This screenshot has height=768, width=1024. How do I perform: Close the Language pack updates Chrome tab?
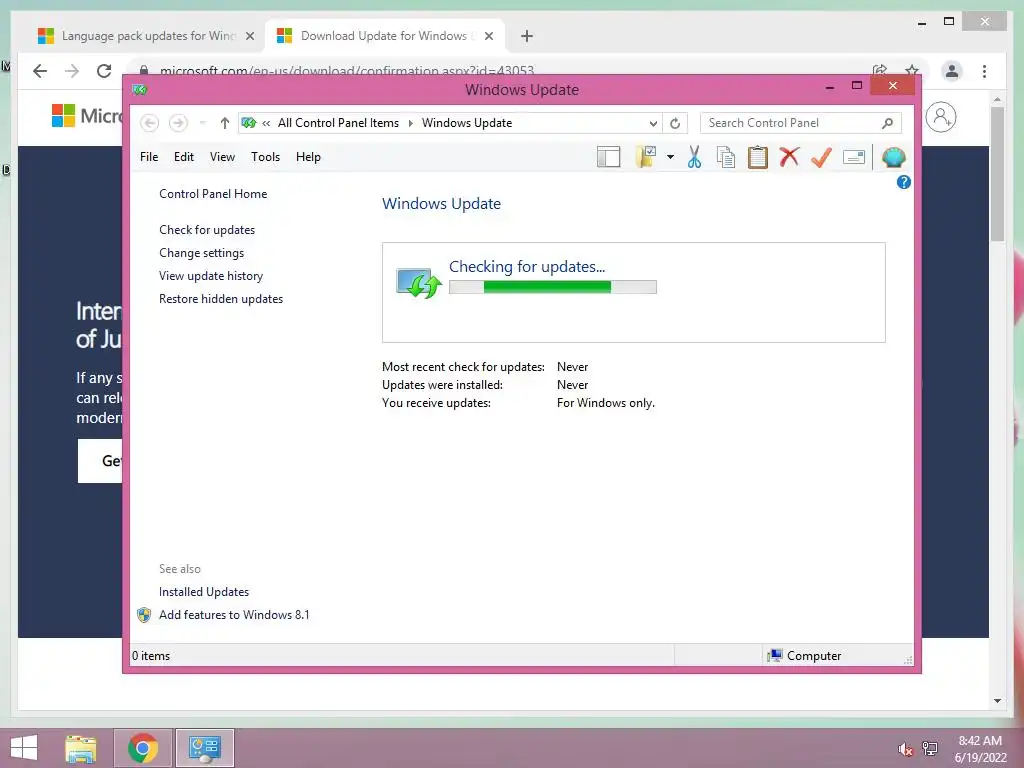[249, 36]
